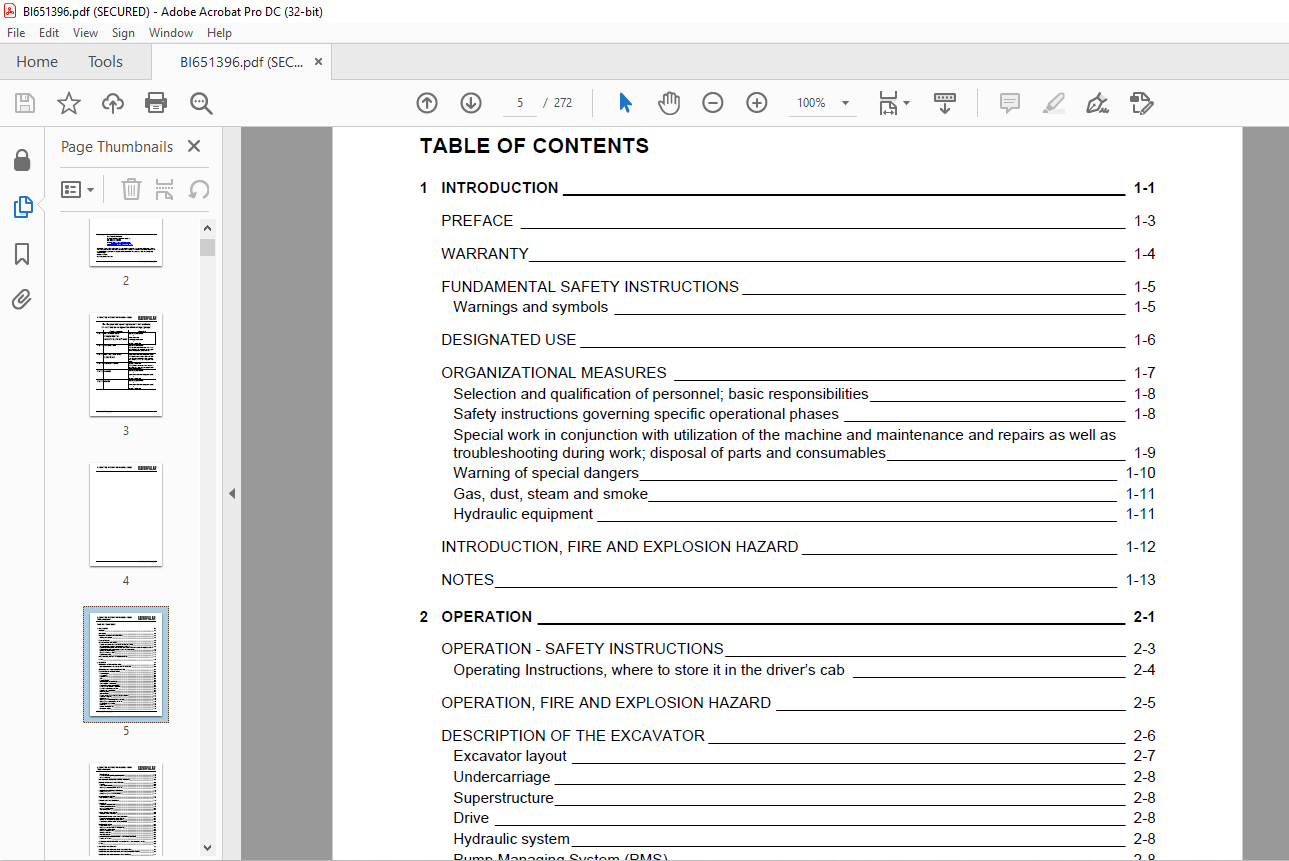Screen dimensions: 1289x861
Task: Click the scrolling mode download icon
Action: pyautogui.click(x=945, y=102)
